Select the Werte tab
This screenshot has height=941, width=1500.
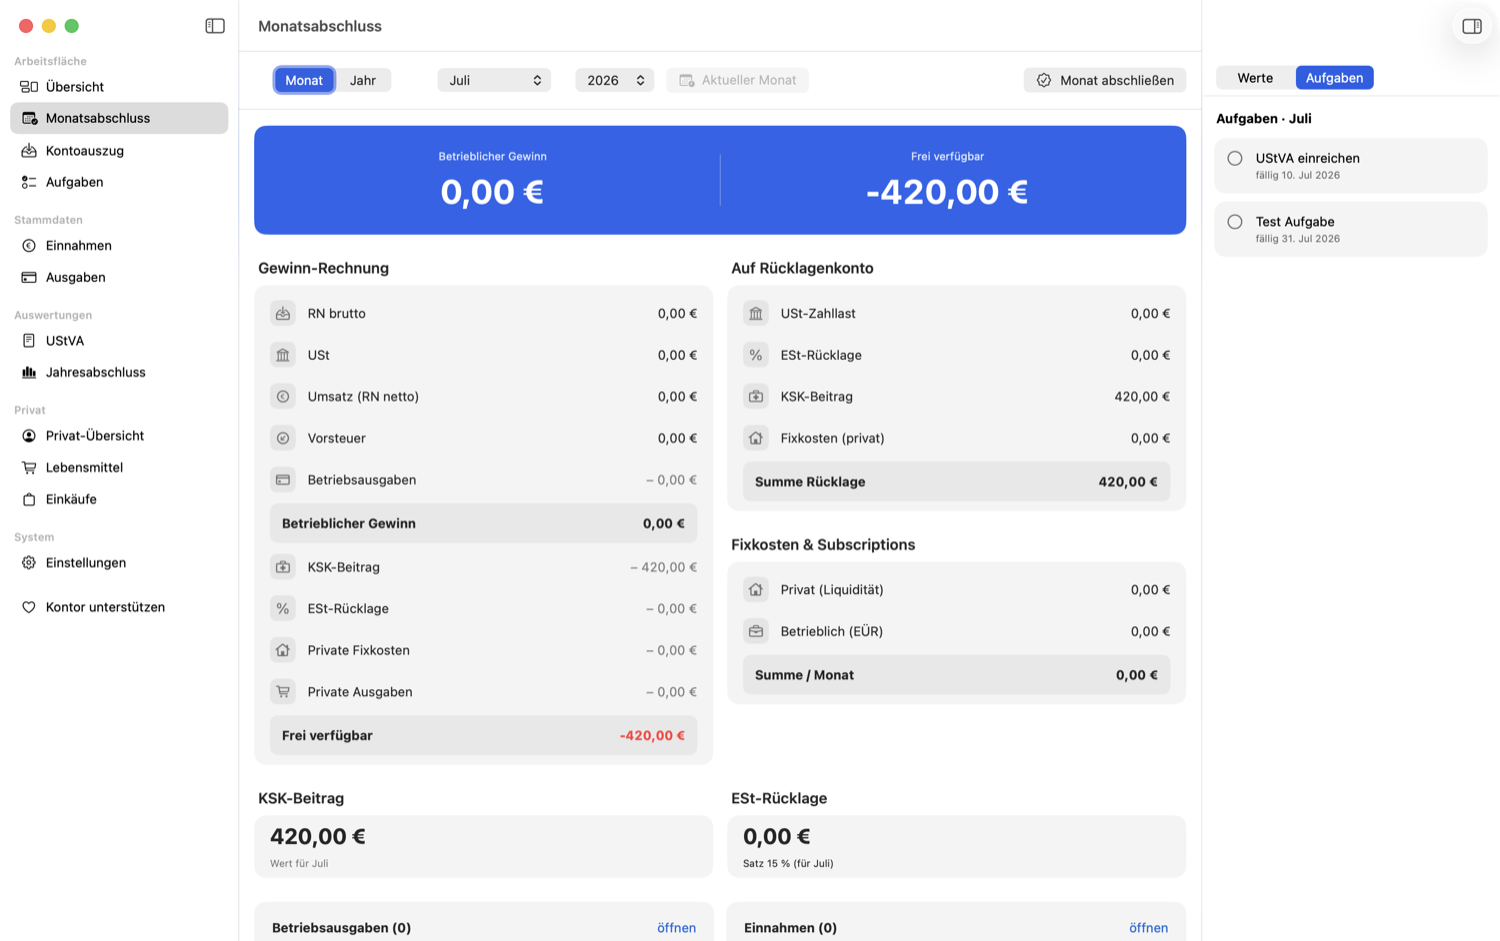(1255, 78)
